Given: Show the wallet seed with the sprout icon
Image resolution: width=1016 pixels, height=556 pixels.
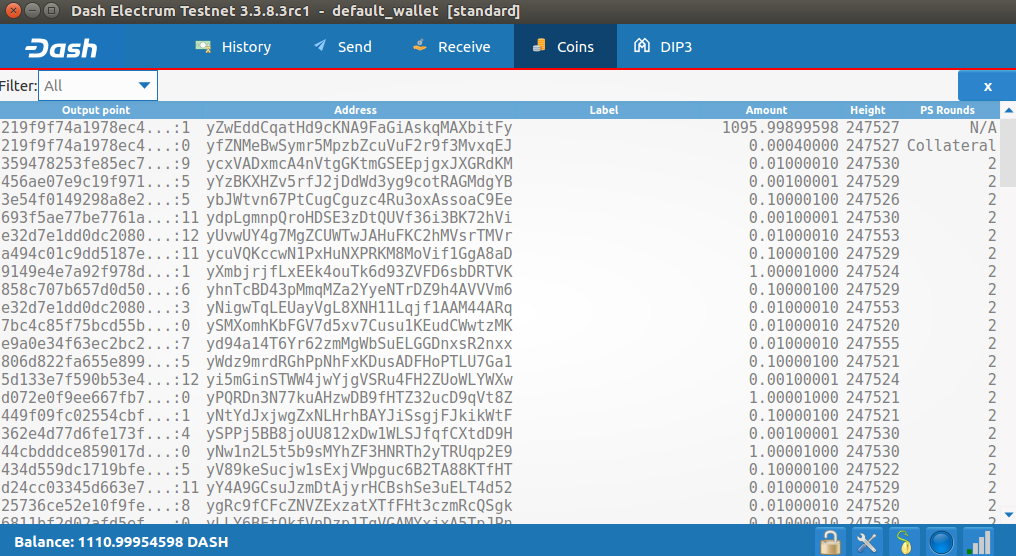Looking at the screenshot, I should 904,542.
